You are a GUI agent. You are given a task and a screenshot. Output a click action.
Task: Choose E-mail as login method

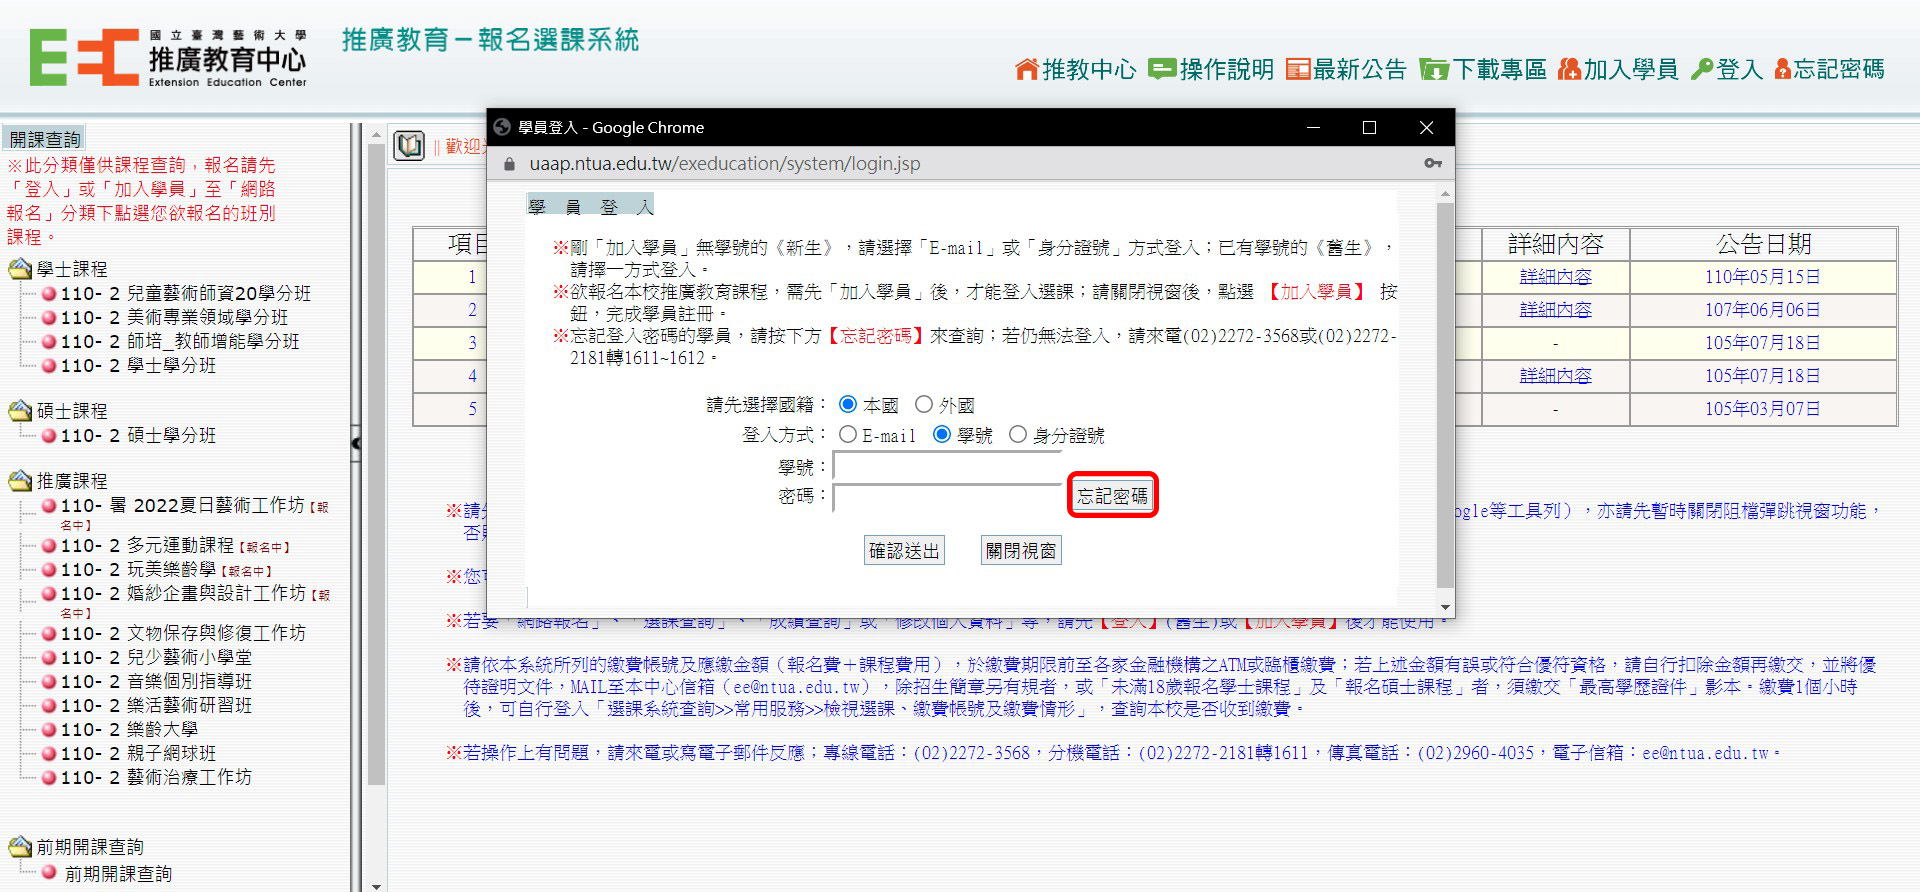pyautogui.click(x=848, y=434)
